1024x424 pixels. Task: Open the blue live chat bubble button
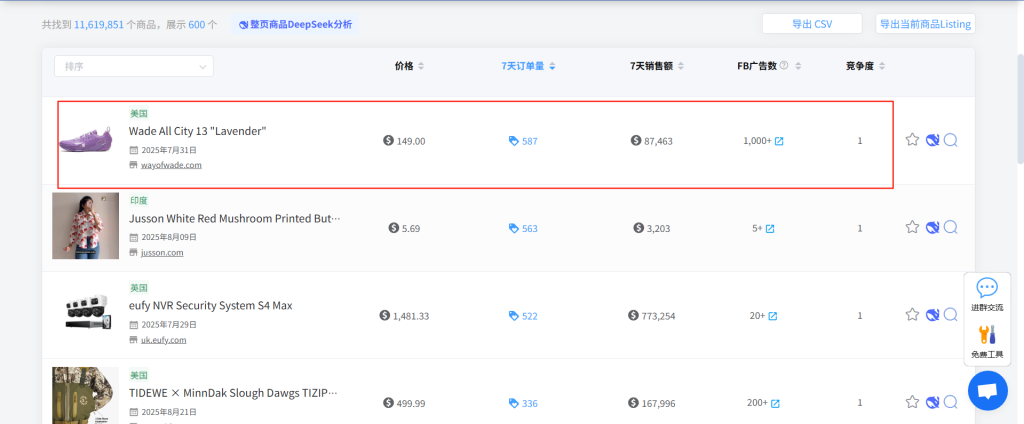click(987, 390)
